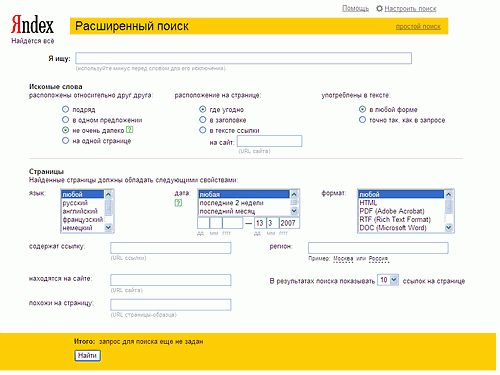Choose английский in language list
Image resolution: width=500 pixels, height=375 pixels.
83,211
